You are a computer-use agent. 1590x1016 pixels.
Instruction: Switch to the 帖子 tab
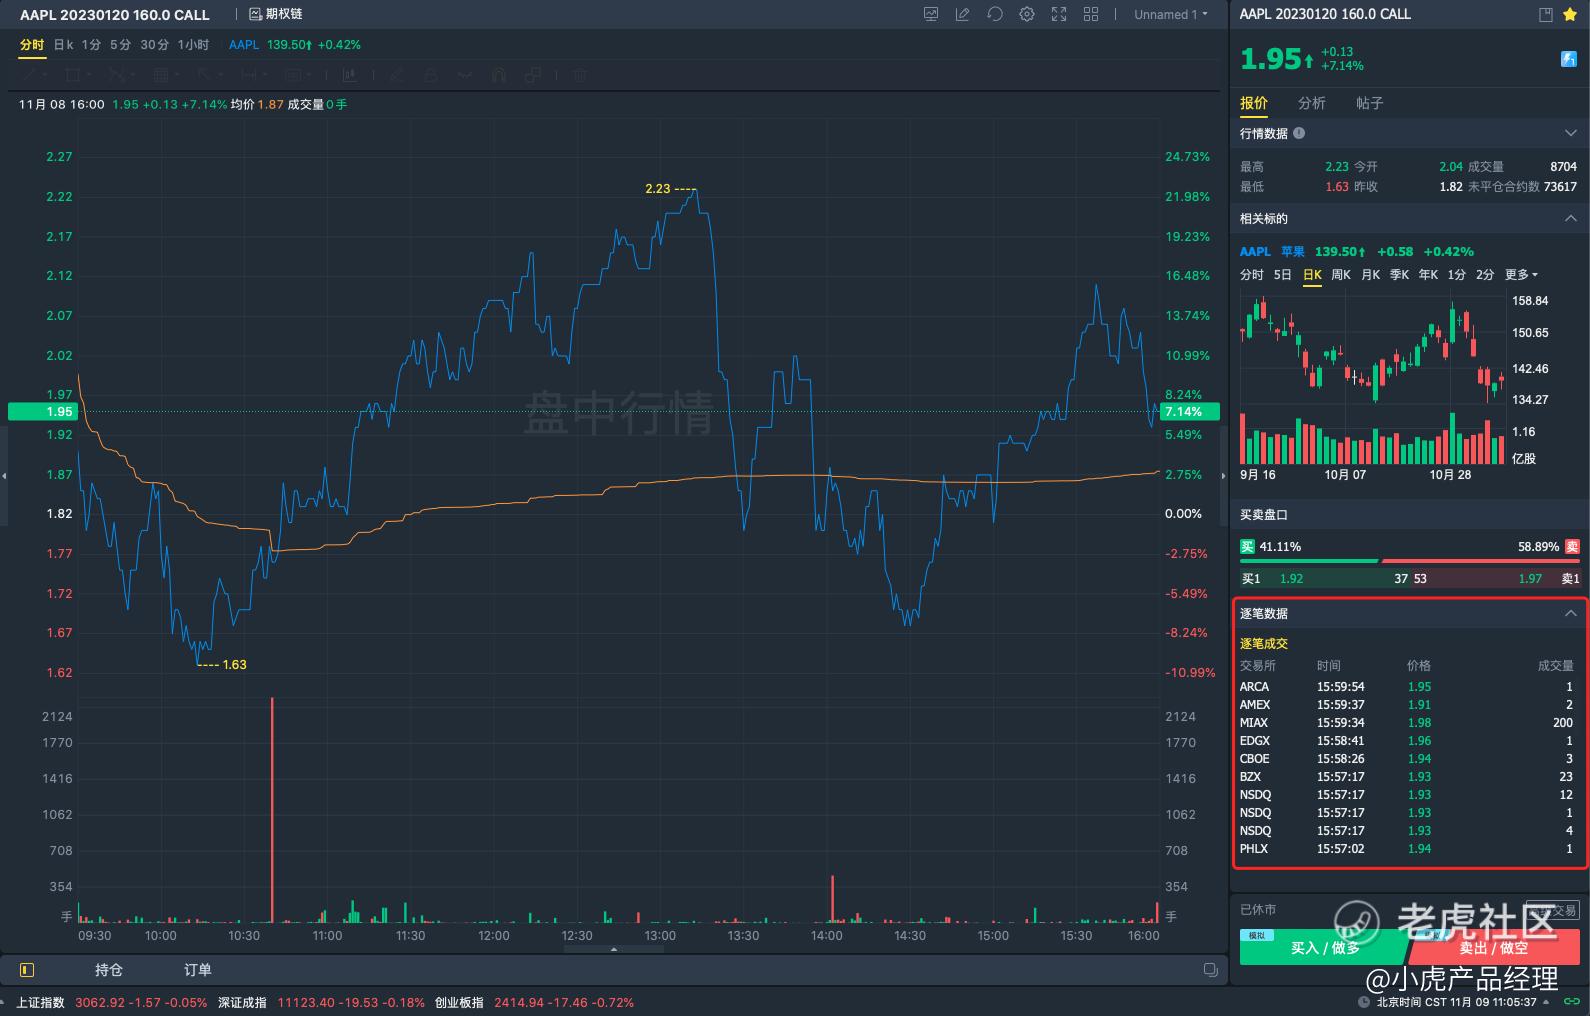click(1370, 103)
